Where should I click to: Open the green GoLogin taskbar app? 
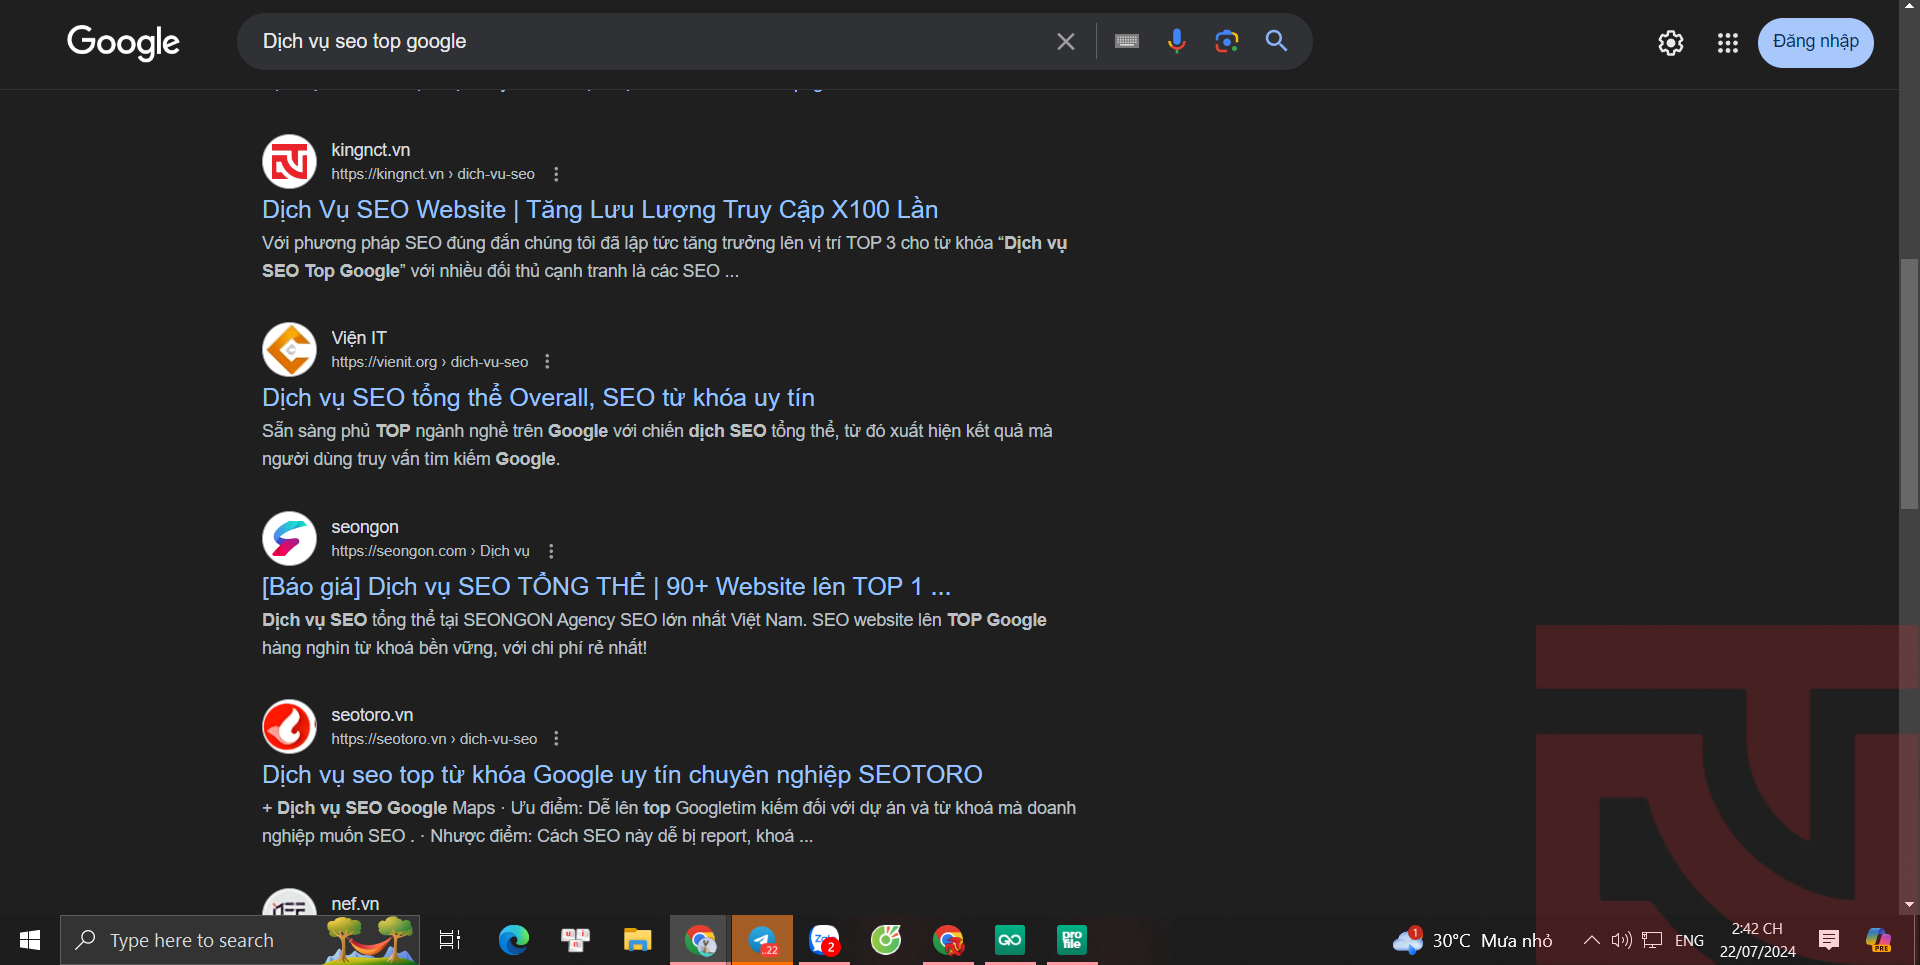point(1010,940)
